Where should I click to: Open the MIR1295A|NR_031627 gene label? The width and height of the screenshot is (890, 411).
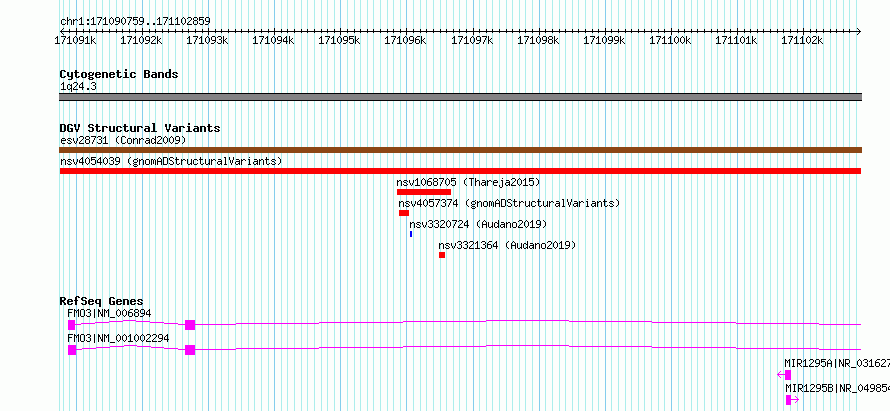[x=837, y=363]
